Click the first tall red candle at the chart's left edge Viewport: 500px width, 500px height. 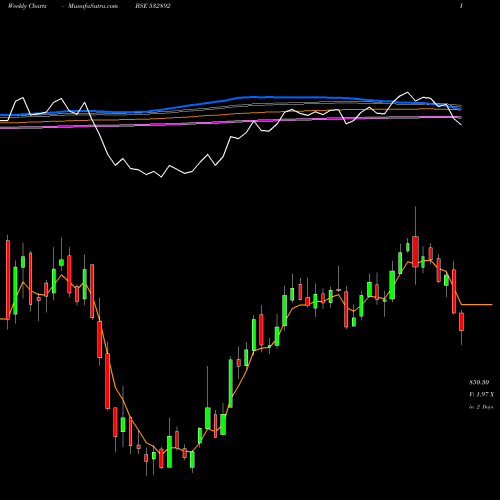(8, 279)
